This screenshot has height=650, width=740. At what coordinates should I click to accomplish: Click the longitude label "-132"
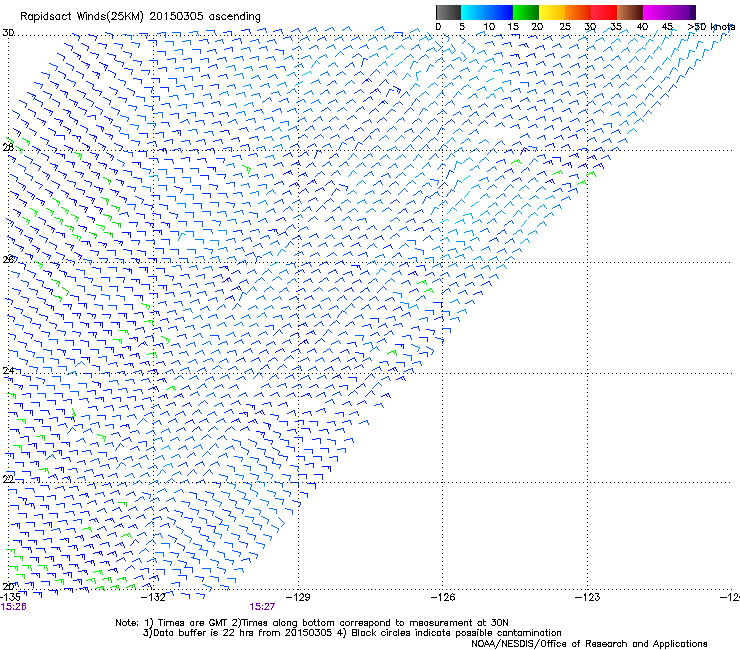154,597
